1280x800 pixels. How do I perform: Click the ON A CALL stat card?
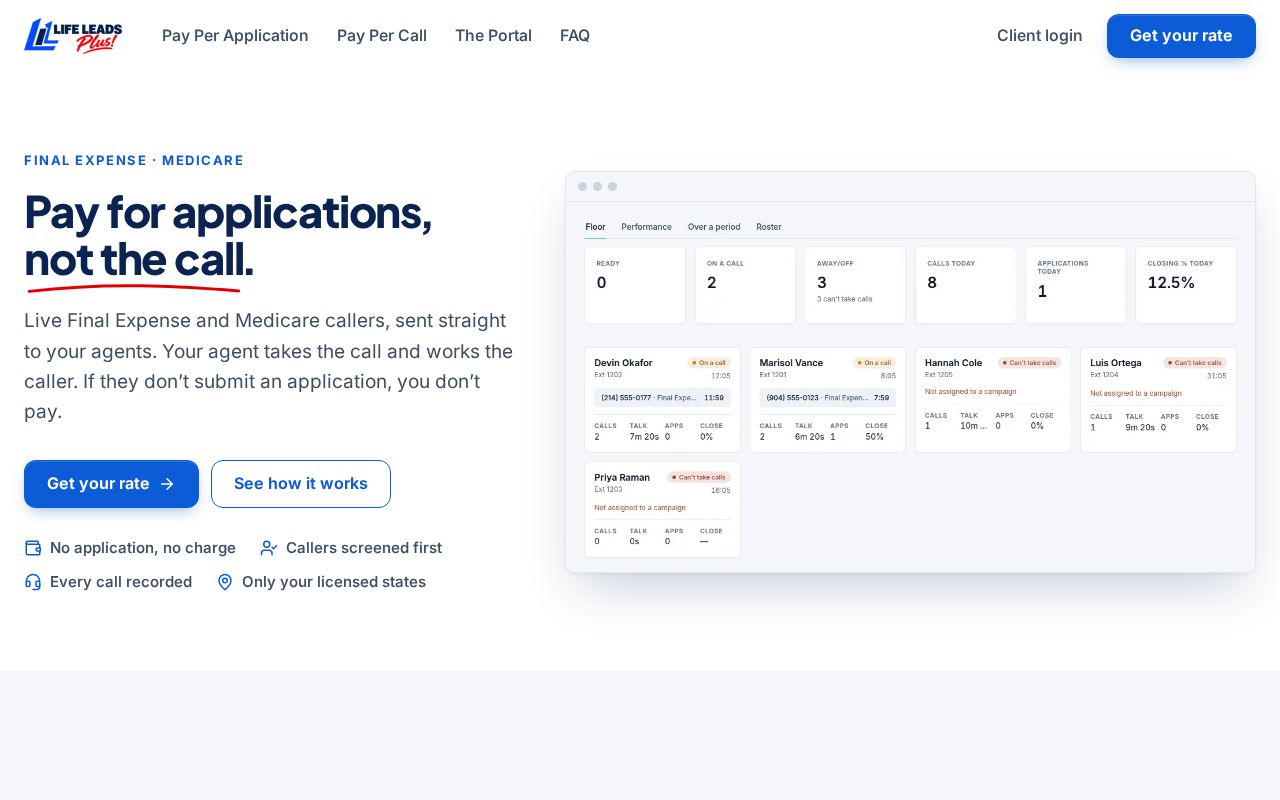(x=745, y=285)
